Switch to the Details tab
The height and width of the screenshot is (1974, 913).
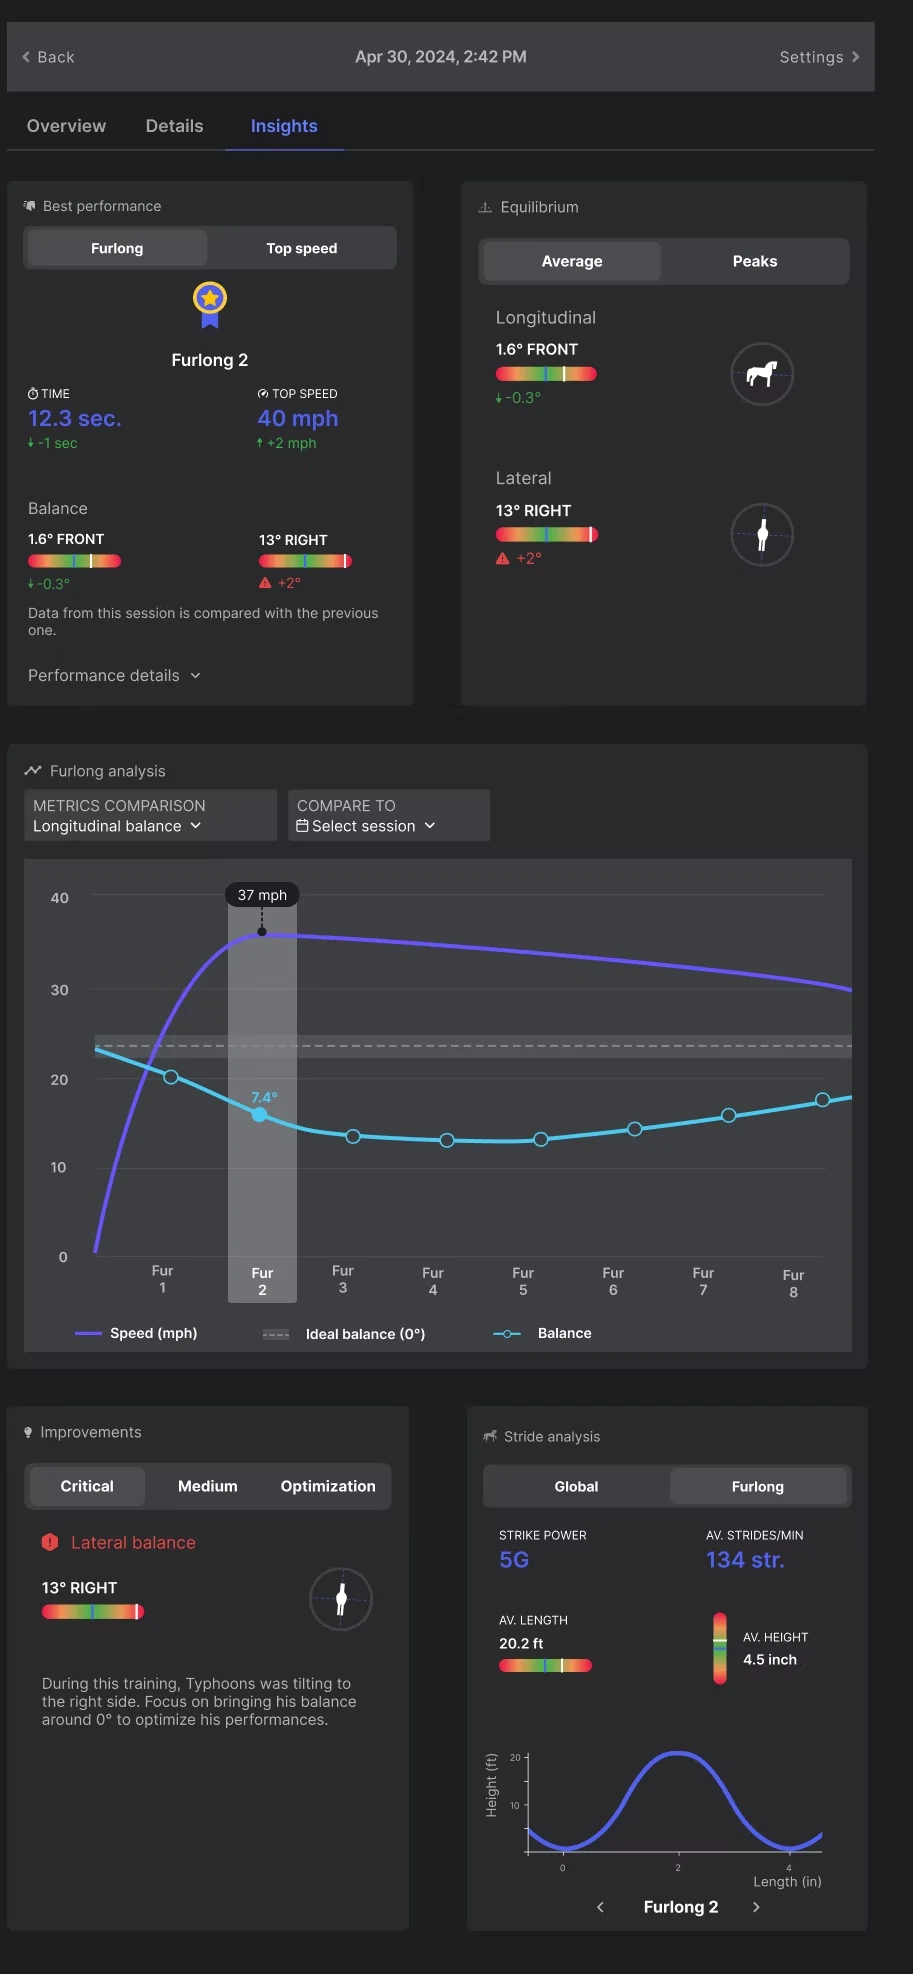(174, 126)
